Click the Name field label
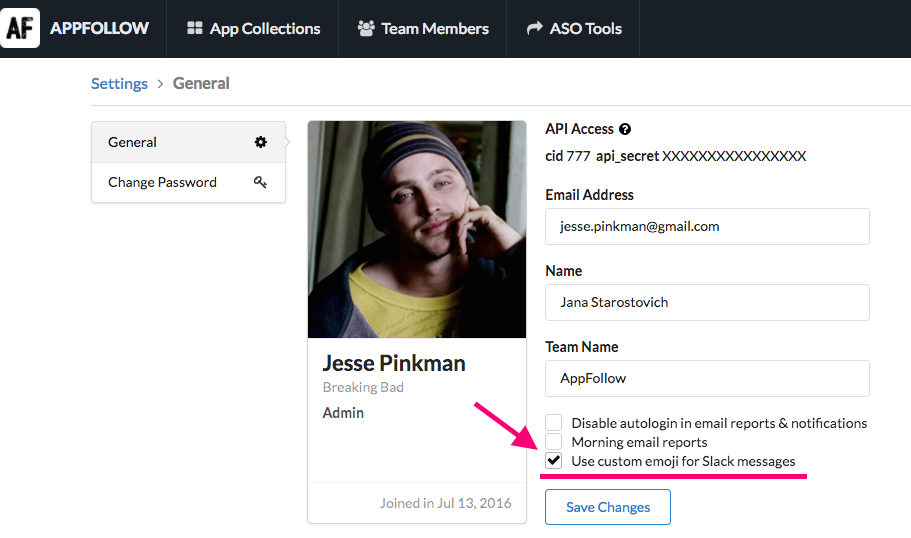 pyautogui.click(x=564, y=271)
